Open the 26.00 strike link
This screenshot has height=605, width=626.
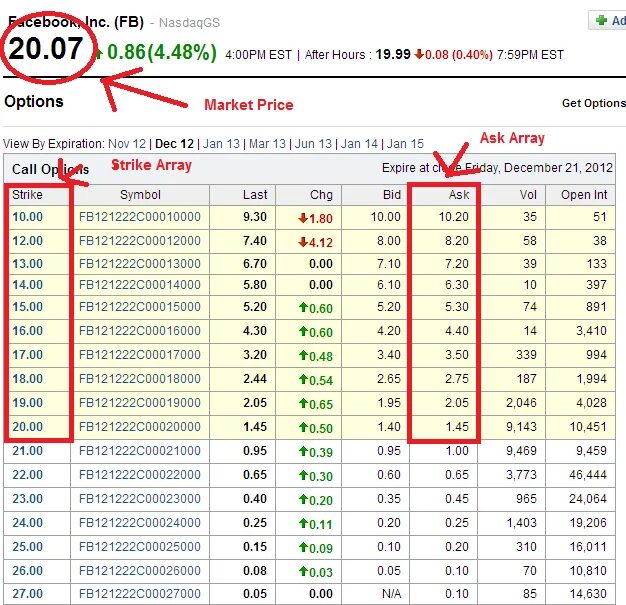(x=28, y=571)
